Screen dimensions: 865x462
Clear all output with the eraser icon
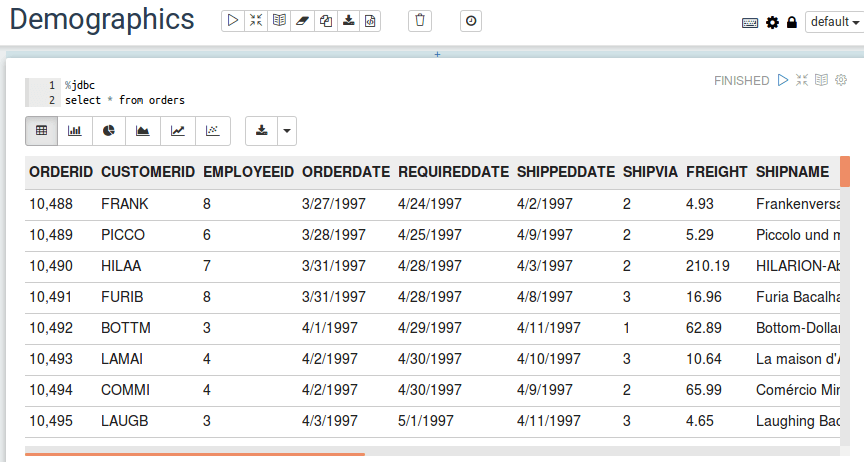click(x=302, y=21)
